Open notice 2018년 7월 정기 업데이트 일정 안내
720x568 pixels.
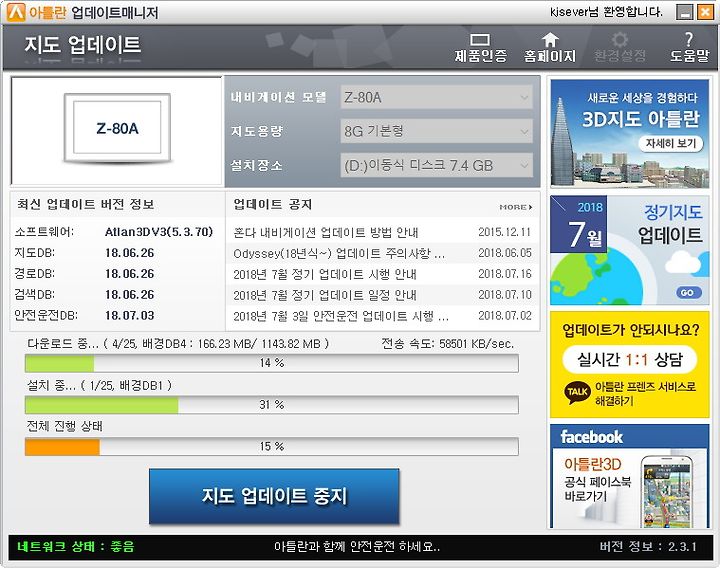point(325,295)
